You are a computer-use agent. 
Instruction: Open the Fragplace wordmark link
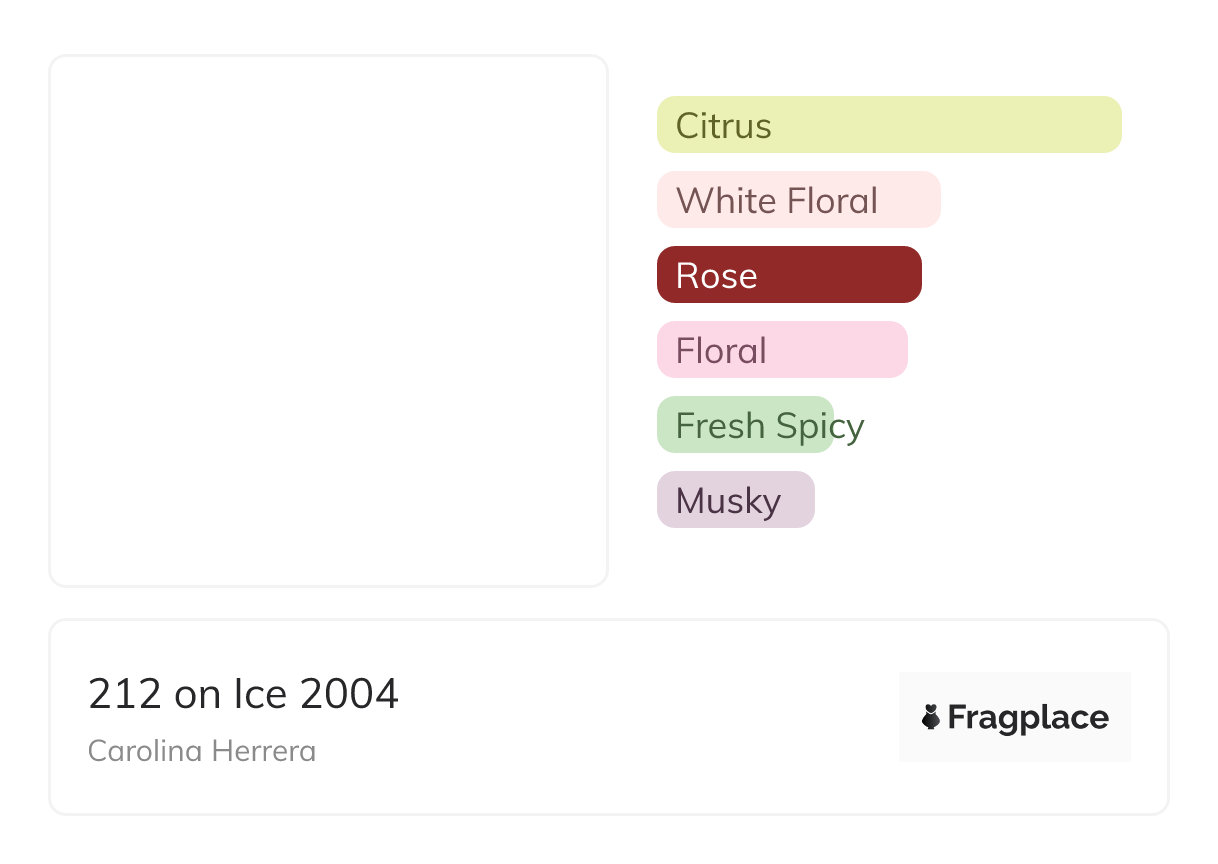click(x=1028, y=718)
